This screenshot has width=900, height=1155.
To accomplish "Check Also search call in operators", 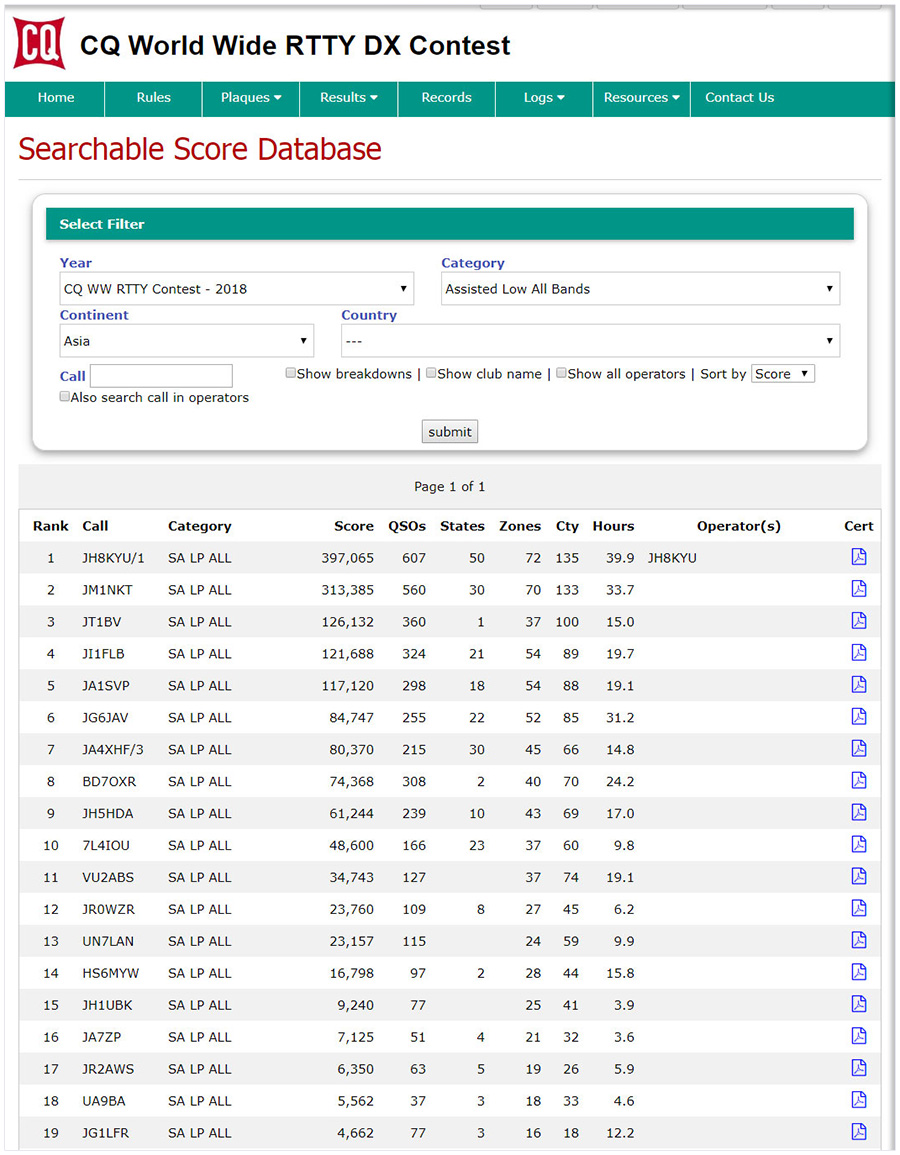I will pos(65,397).
